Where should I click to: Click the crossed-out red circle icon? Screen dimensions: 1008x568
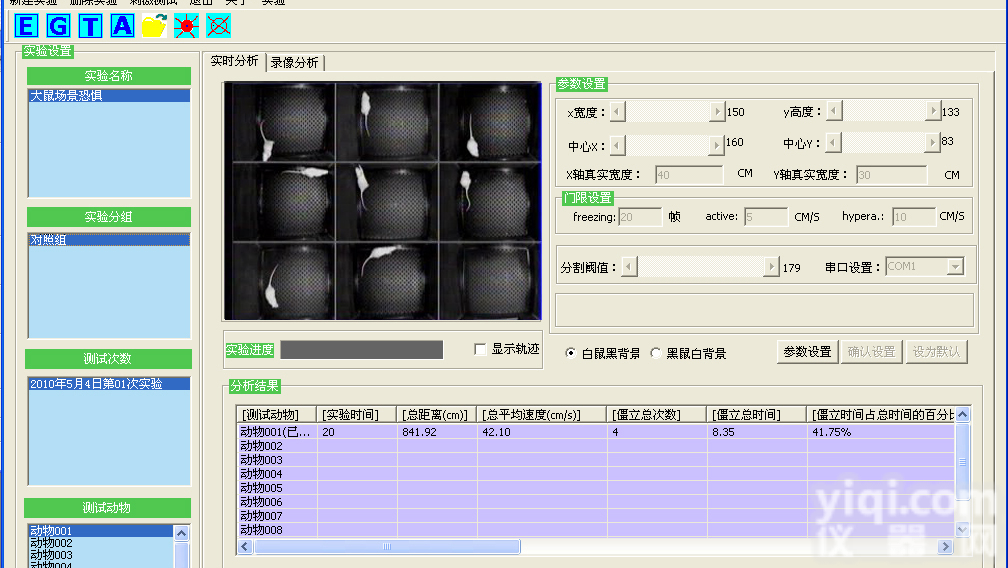pyautogui.click(x=218, y=26)
